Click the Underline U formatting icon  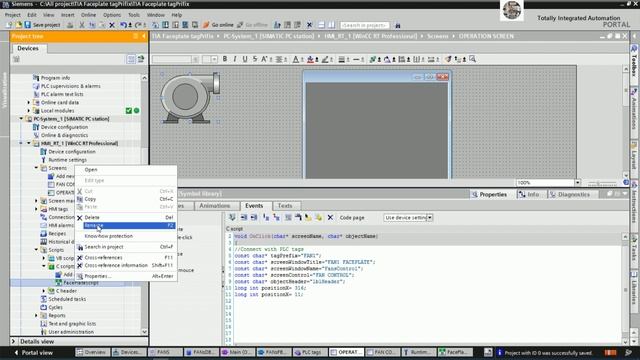245,59
